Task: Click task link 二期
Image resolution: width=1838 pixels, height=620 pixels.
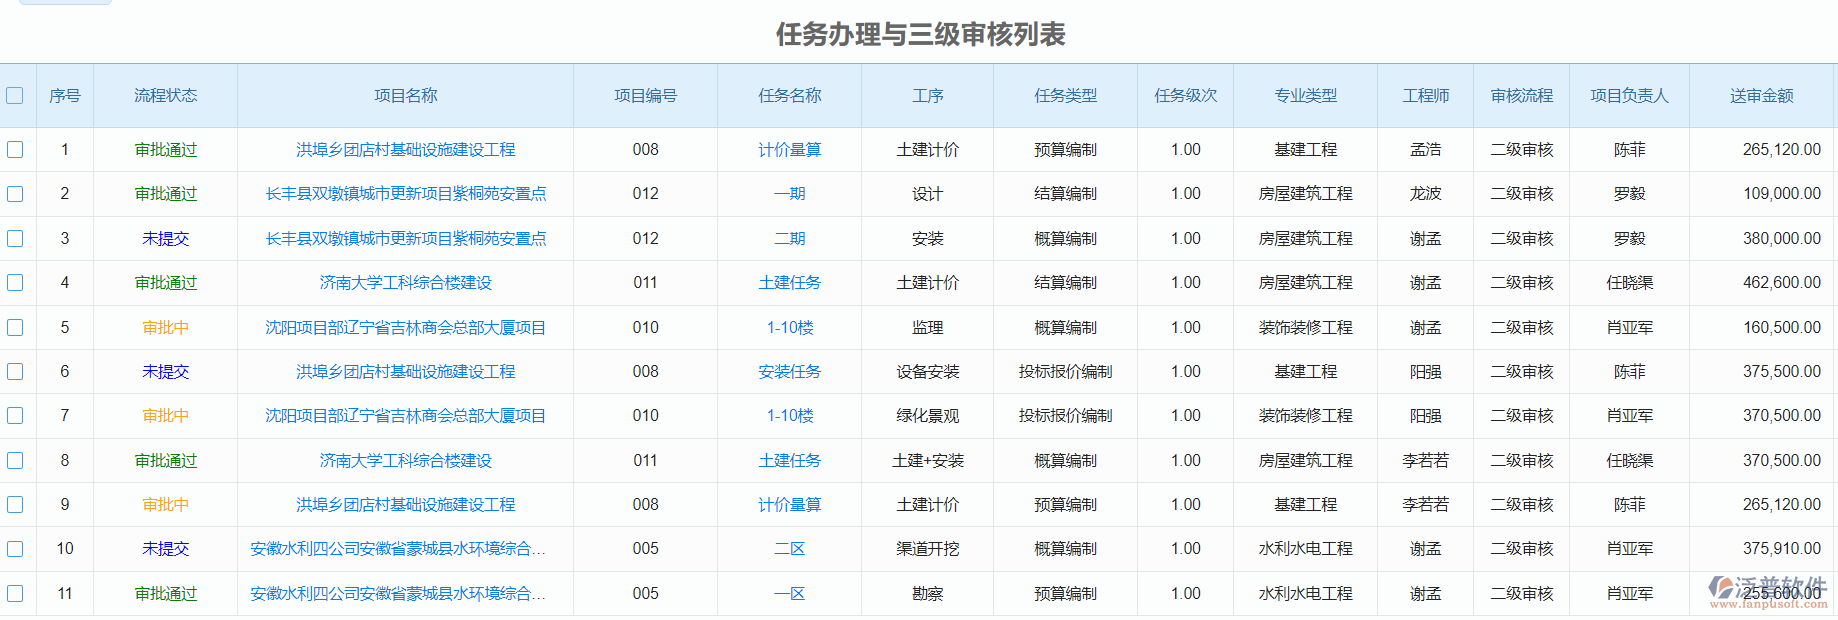Action: pyautogui.click(x=790, y=238)
